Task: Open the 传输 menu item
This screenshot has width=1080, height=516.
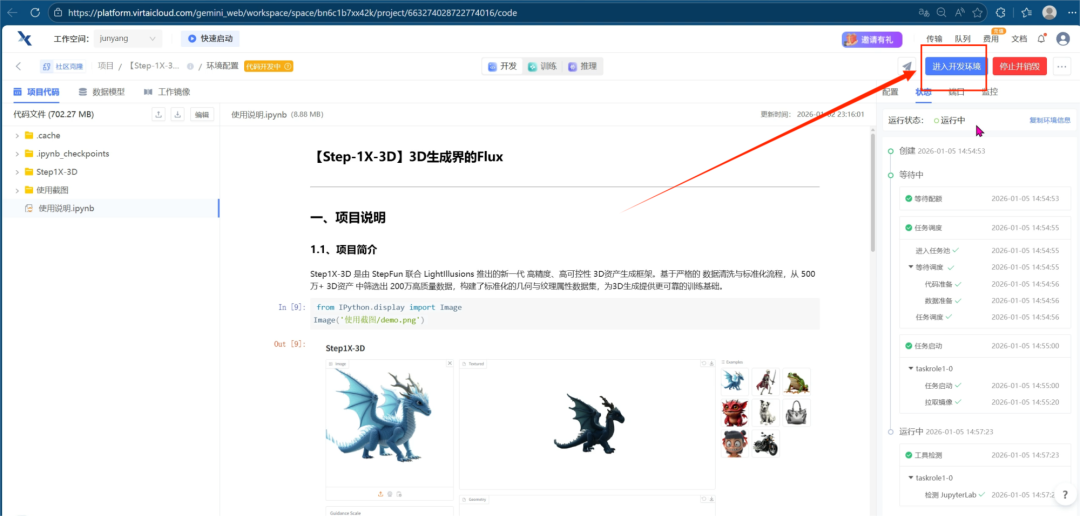Action: [934, 39]
